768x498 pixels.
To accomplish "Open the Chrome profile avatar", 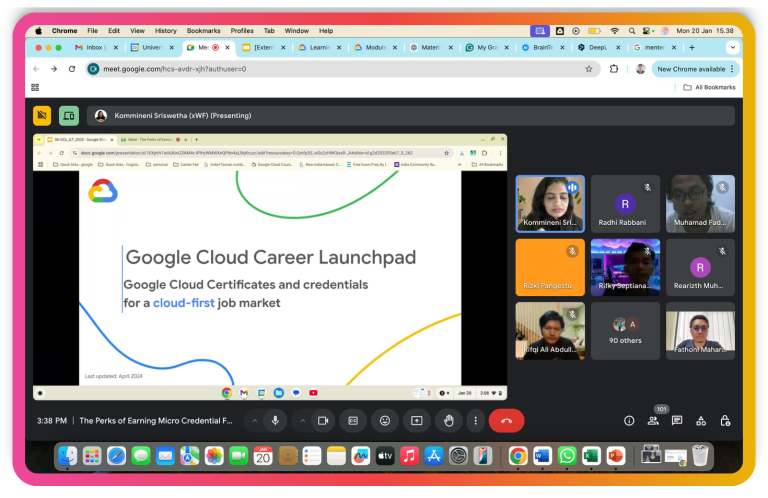I will (640, 69).
